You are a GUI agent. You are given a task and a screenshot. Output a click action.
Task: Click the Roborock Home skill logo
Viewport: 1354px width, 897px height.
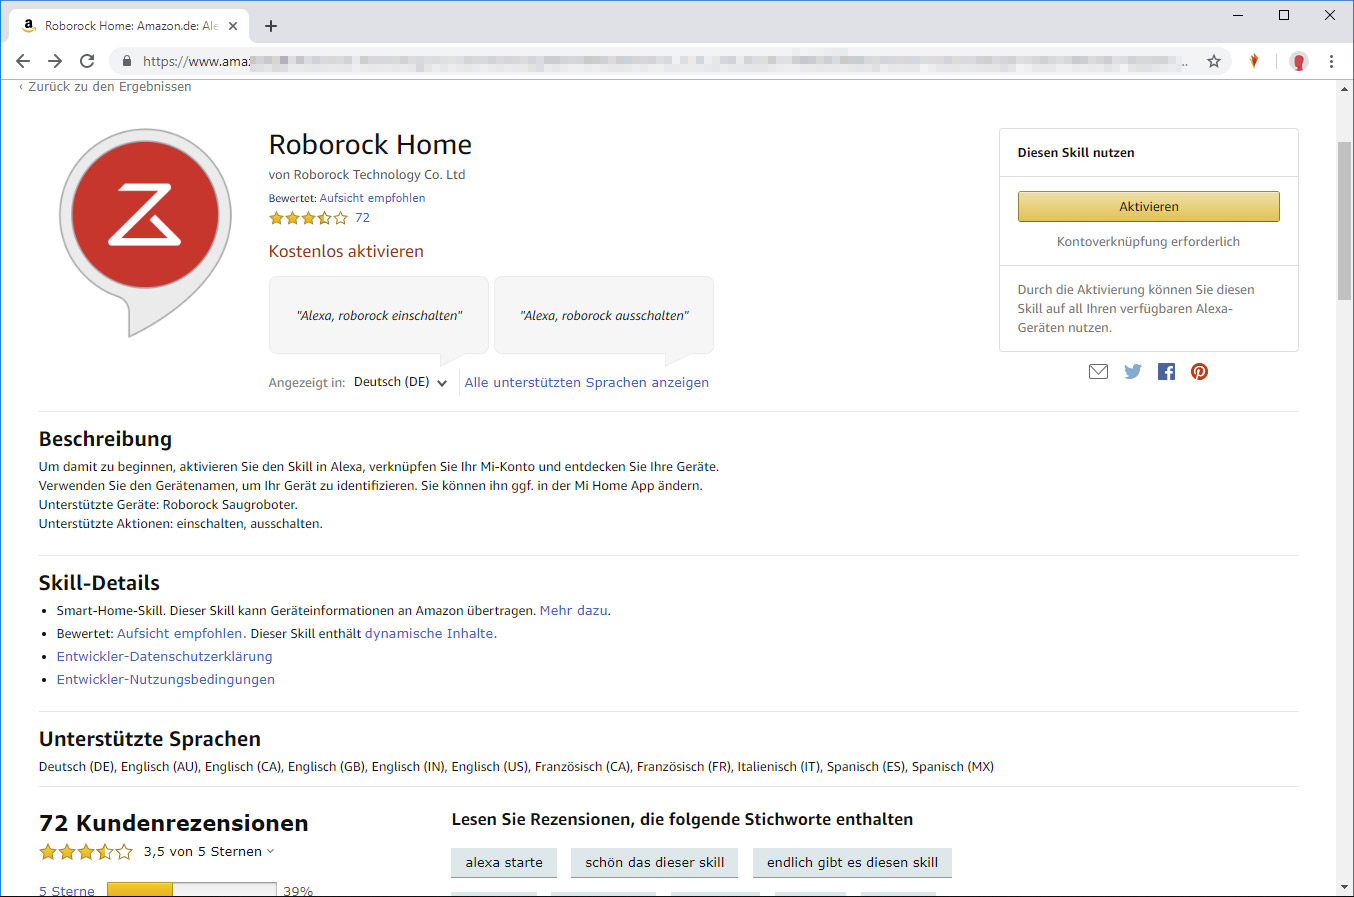tap(145, 232)
